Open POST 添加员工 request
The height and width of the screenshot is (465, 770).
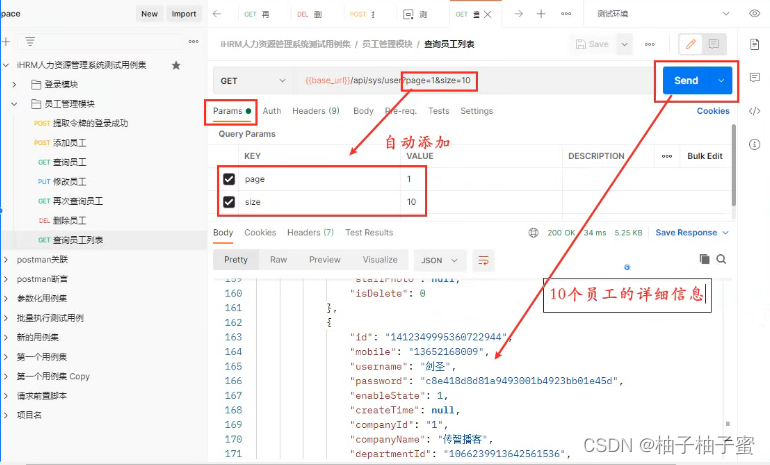click(60, 143)
